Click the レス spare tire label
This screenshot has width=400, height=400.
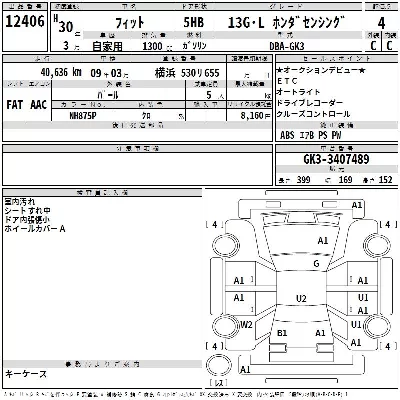pos(218,383)
